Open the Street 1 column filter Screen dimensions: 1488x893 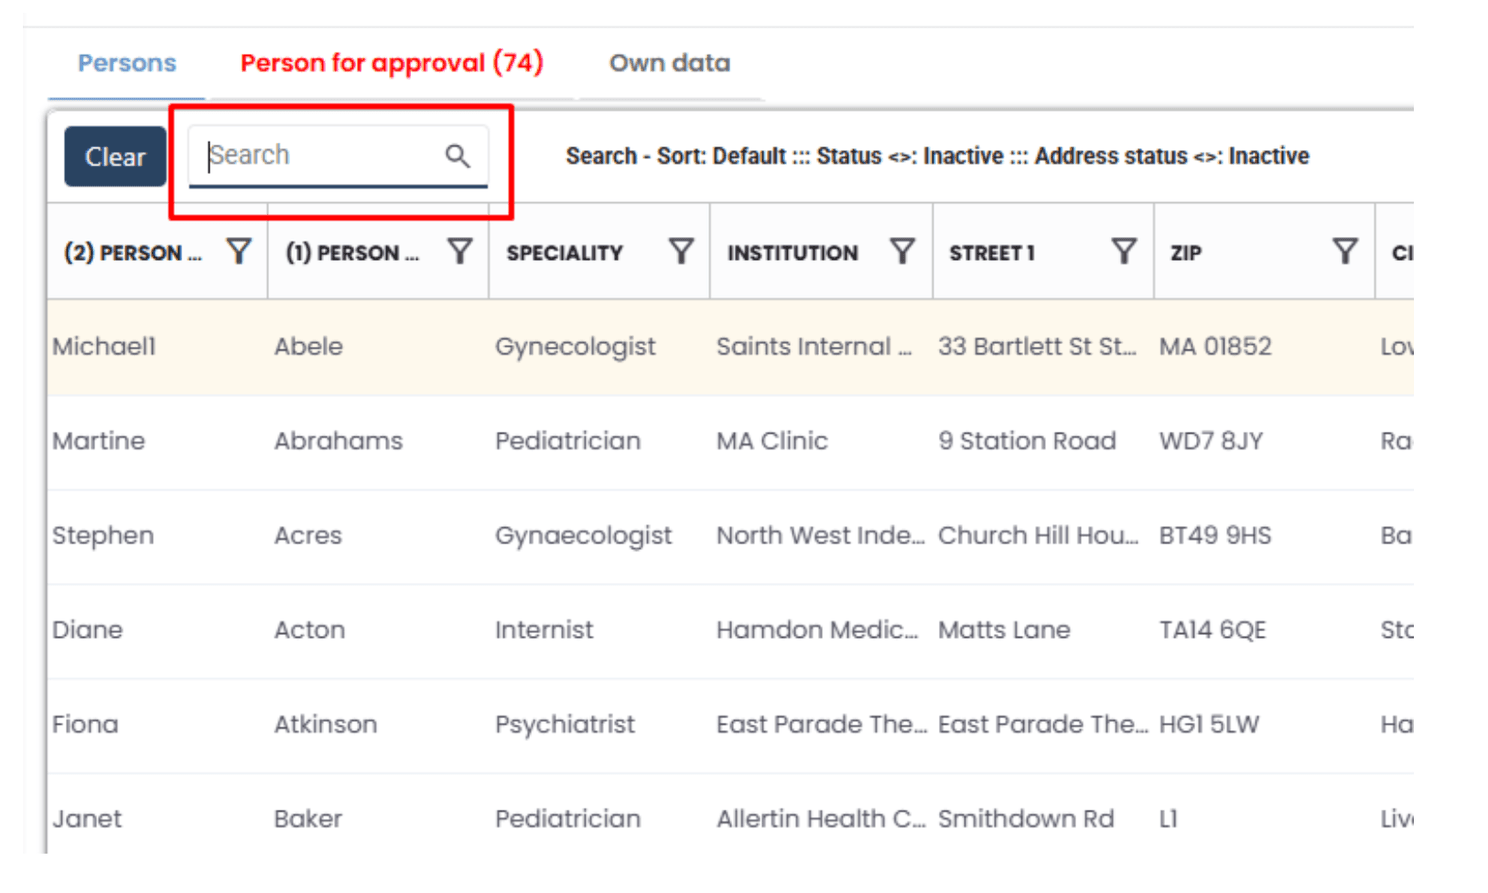click(x=1124, y=251)
